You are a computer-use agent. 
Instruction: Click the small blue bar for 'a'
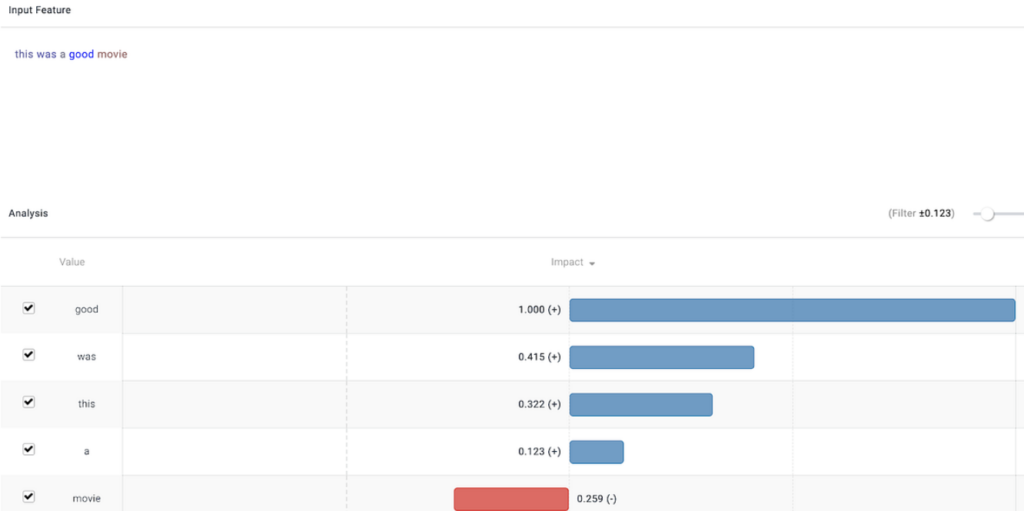pyautogui.click(x=596, y=452)
